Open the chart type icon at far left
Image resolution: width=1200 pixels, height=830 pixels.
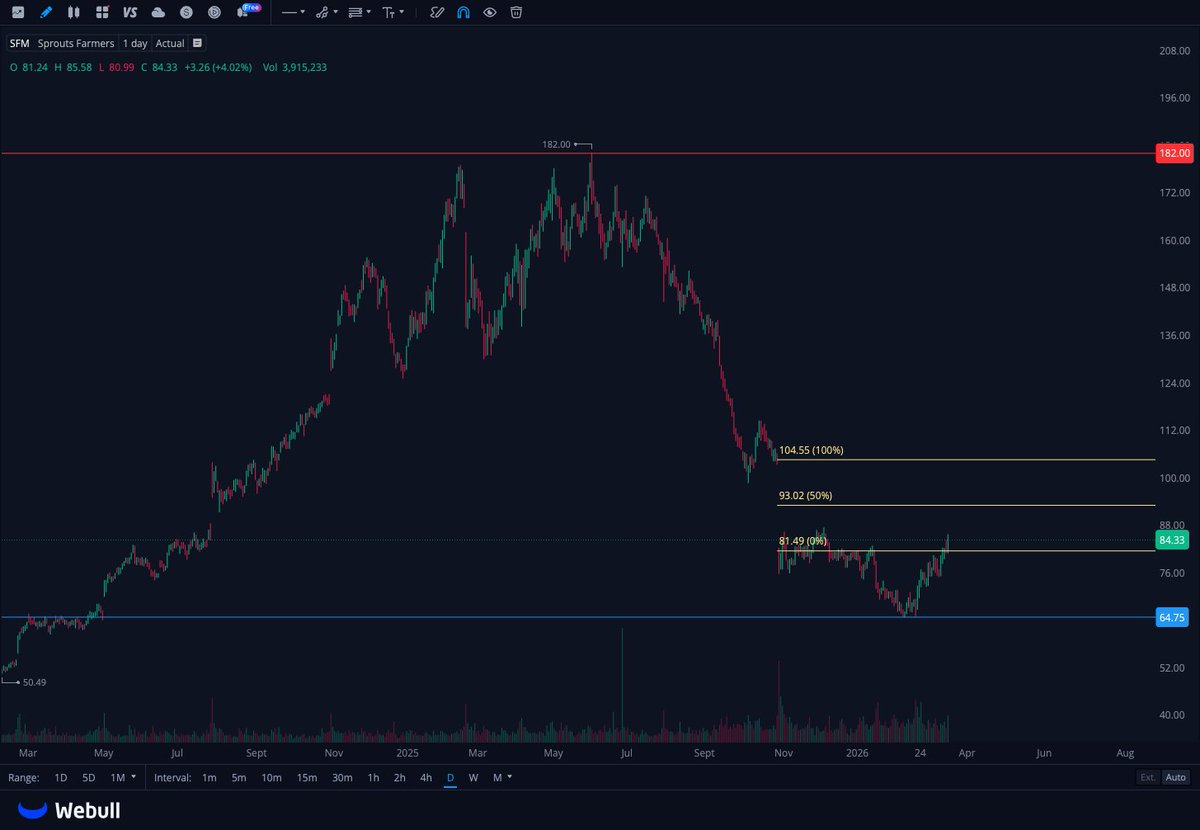[17, 12]
